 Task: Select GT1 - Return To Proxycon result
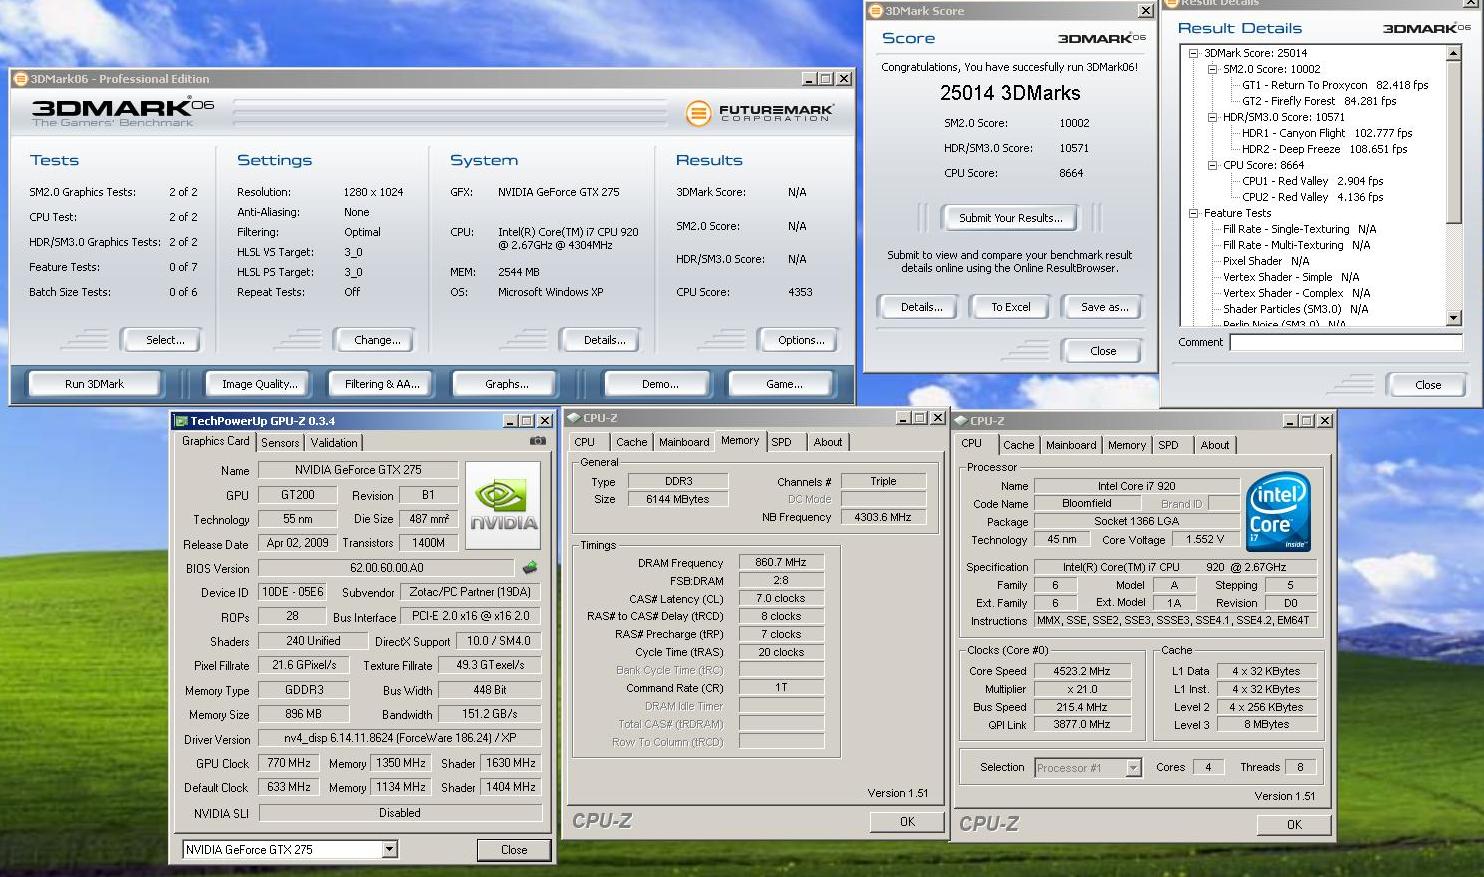(1335, 85)
